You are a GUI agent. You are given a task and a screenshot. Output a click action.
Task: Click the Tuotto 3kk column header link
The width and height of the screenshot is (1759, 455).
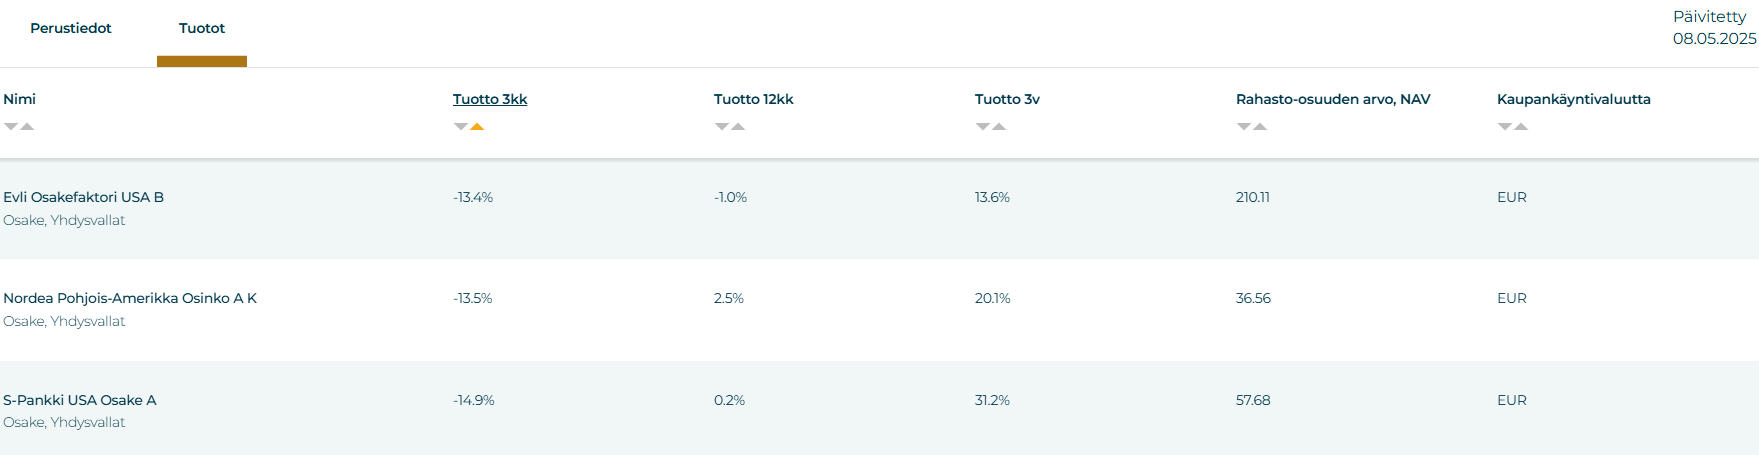pos(490,99)
